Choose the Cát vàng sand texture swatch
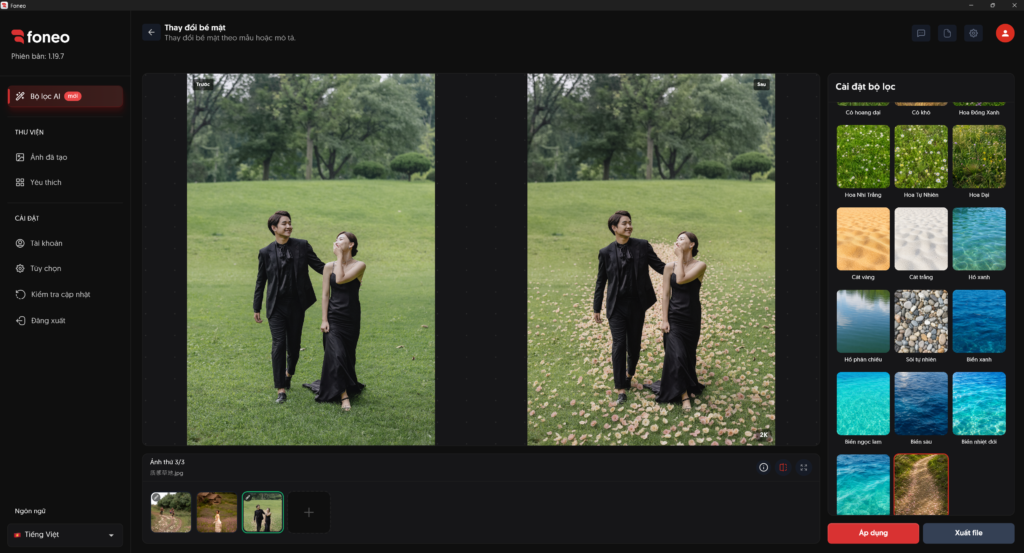The height and width of the screenshot is (553, 1024). pos(863,239)
